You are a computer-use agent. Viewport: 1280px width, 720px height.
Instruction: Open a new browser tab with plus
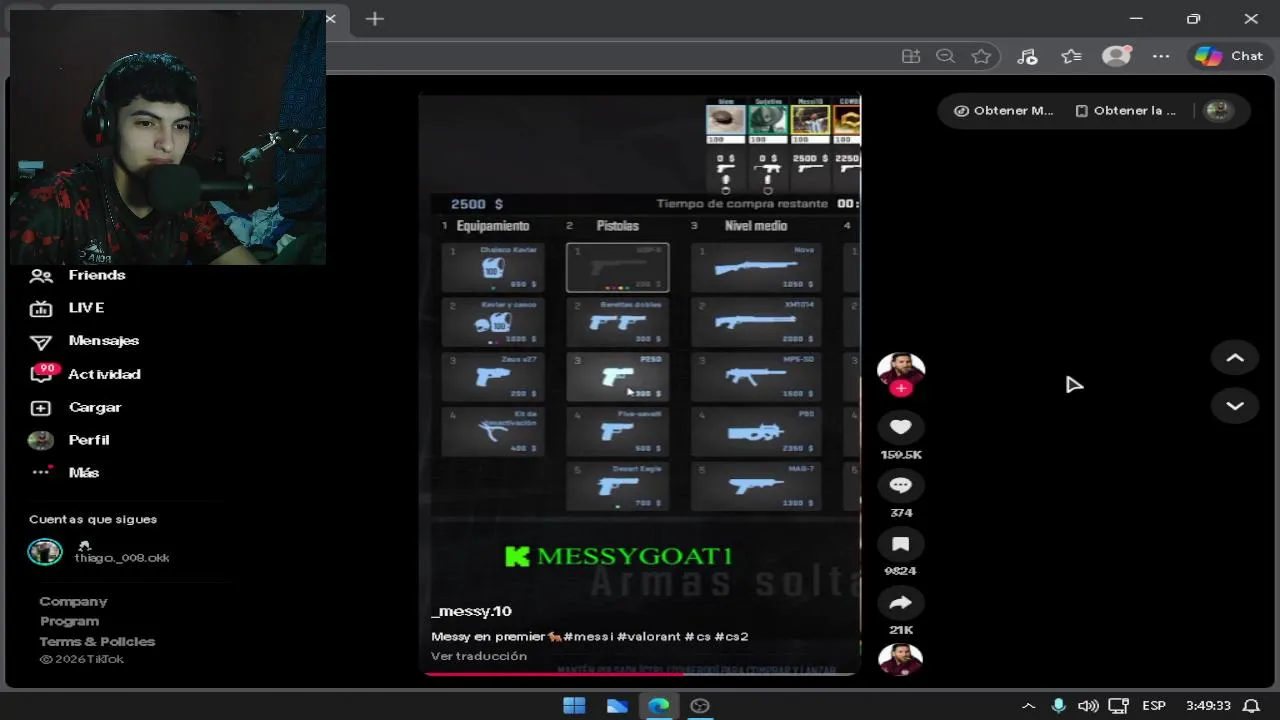pos(375,19)
